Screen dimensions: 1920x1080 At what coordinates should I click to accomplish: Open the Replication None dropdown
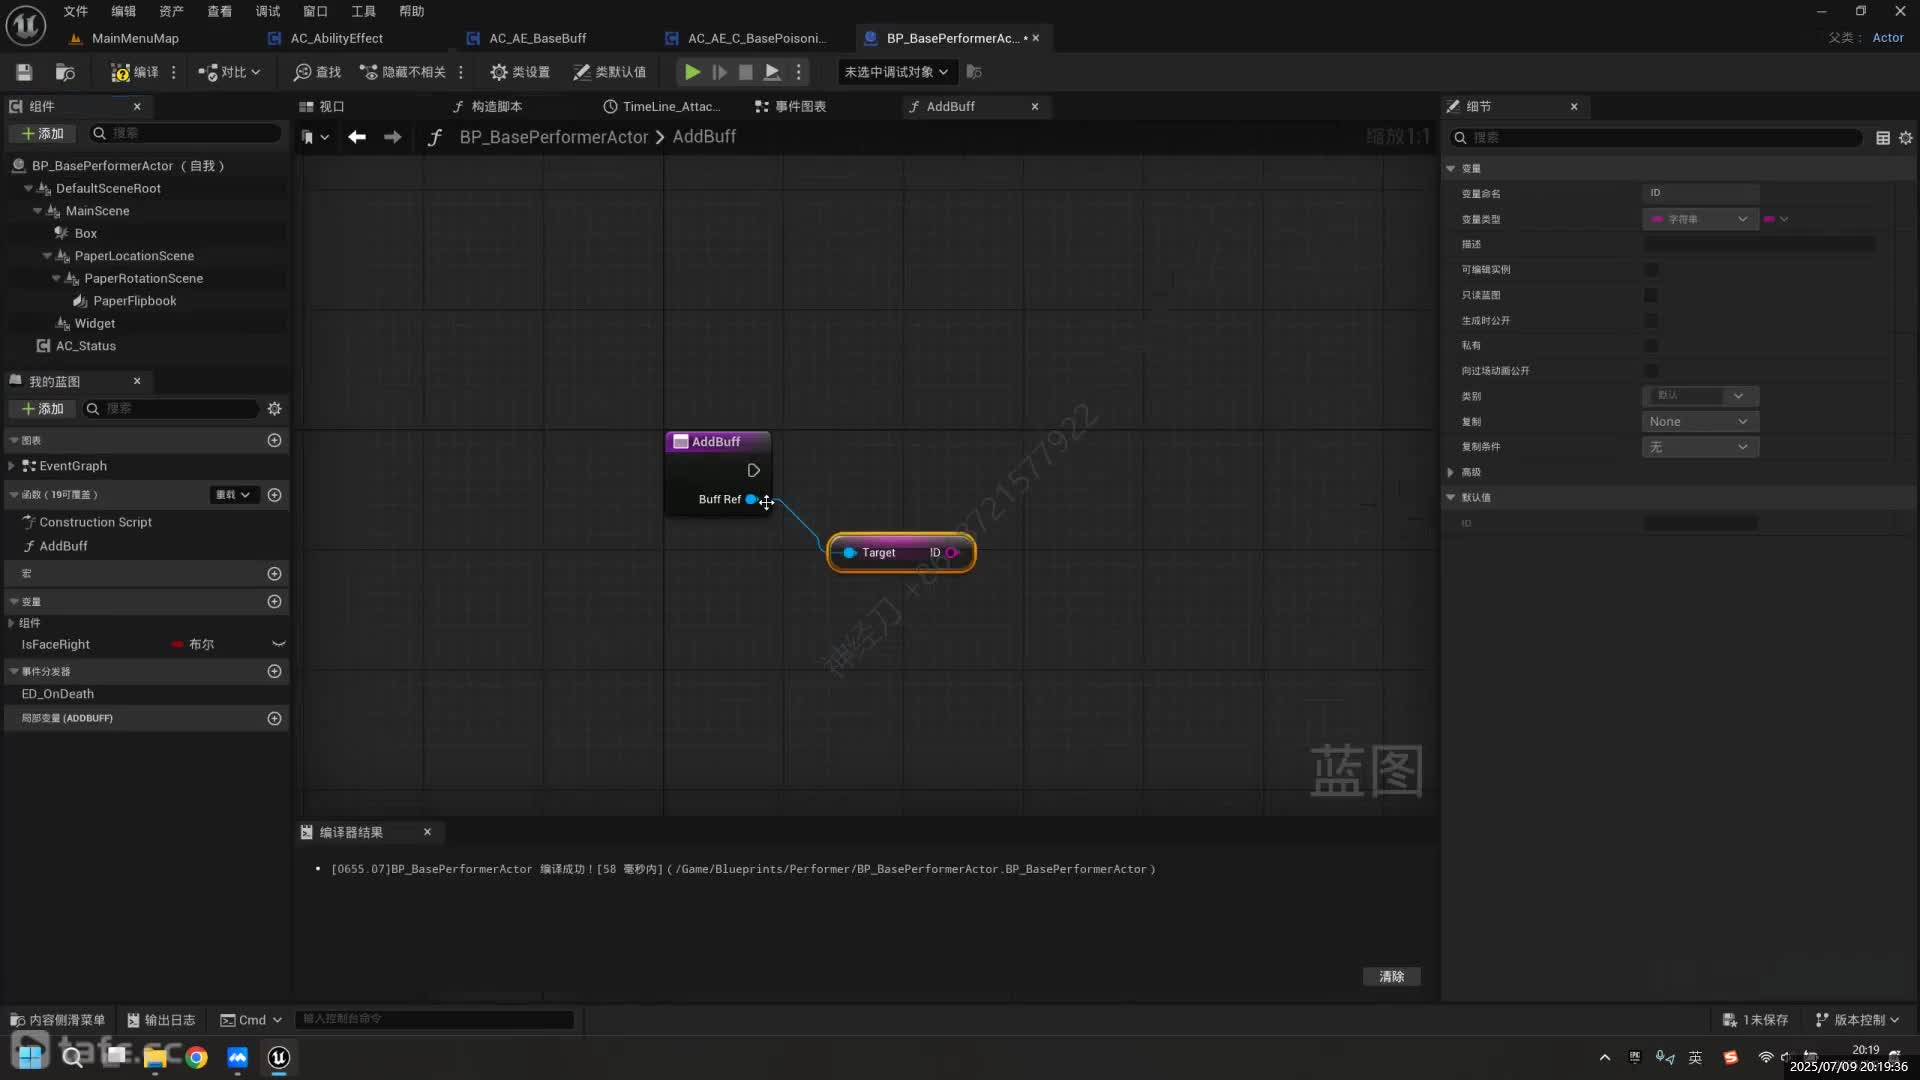pos(1699,422)
